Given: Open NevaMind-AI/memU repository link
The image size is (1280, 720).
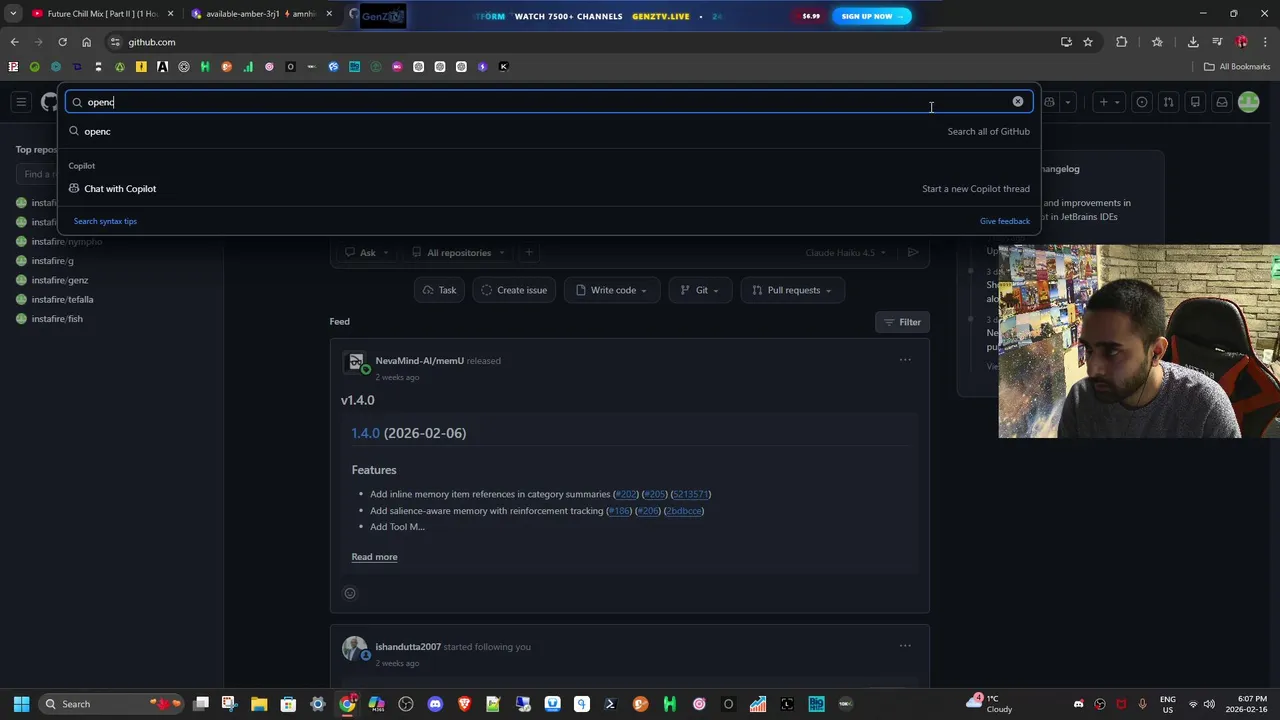Looking at the screenshot, I should pos(420,361).
